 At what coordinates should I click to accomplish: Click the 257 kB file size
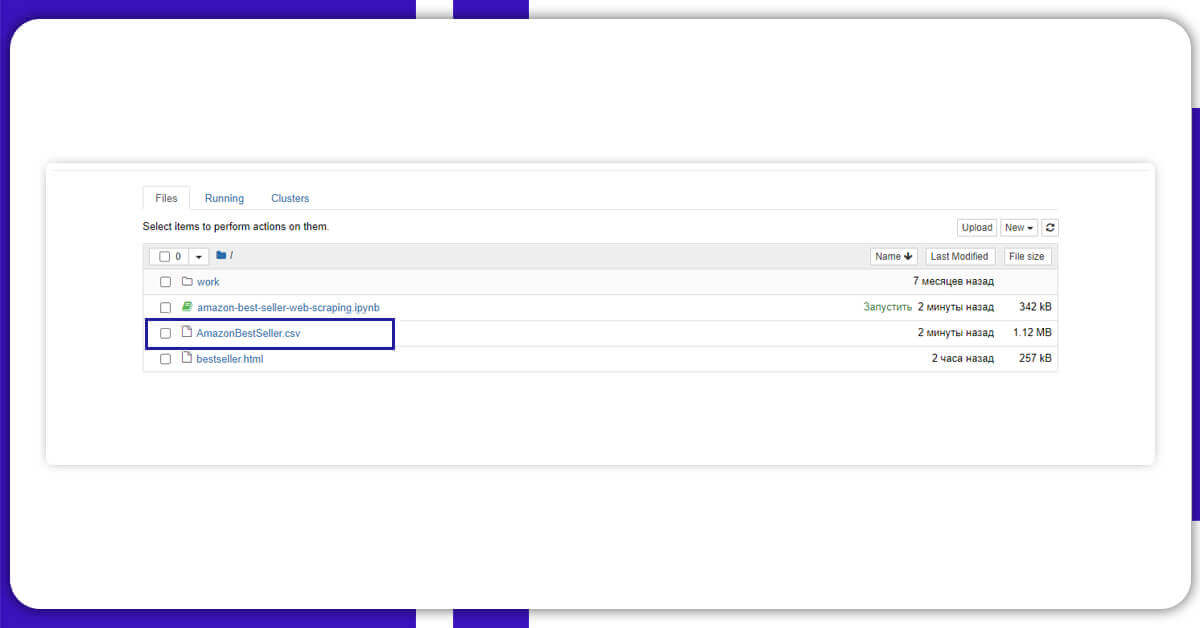[x=1035, y=358]
